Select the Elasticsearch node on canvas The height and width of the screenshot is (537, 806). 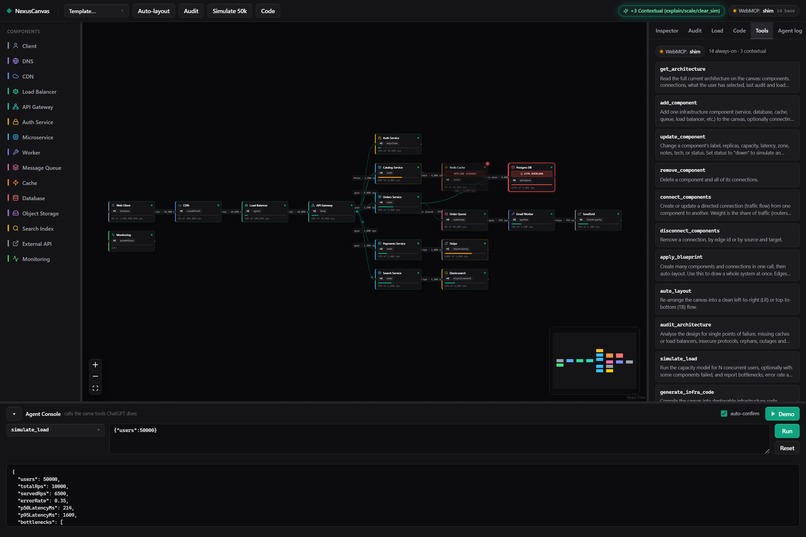[x=465, y=279]
